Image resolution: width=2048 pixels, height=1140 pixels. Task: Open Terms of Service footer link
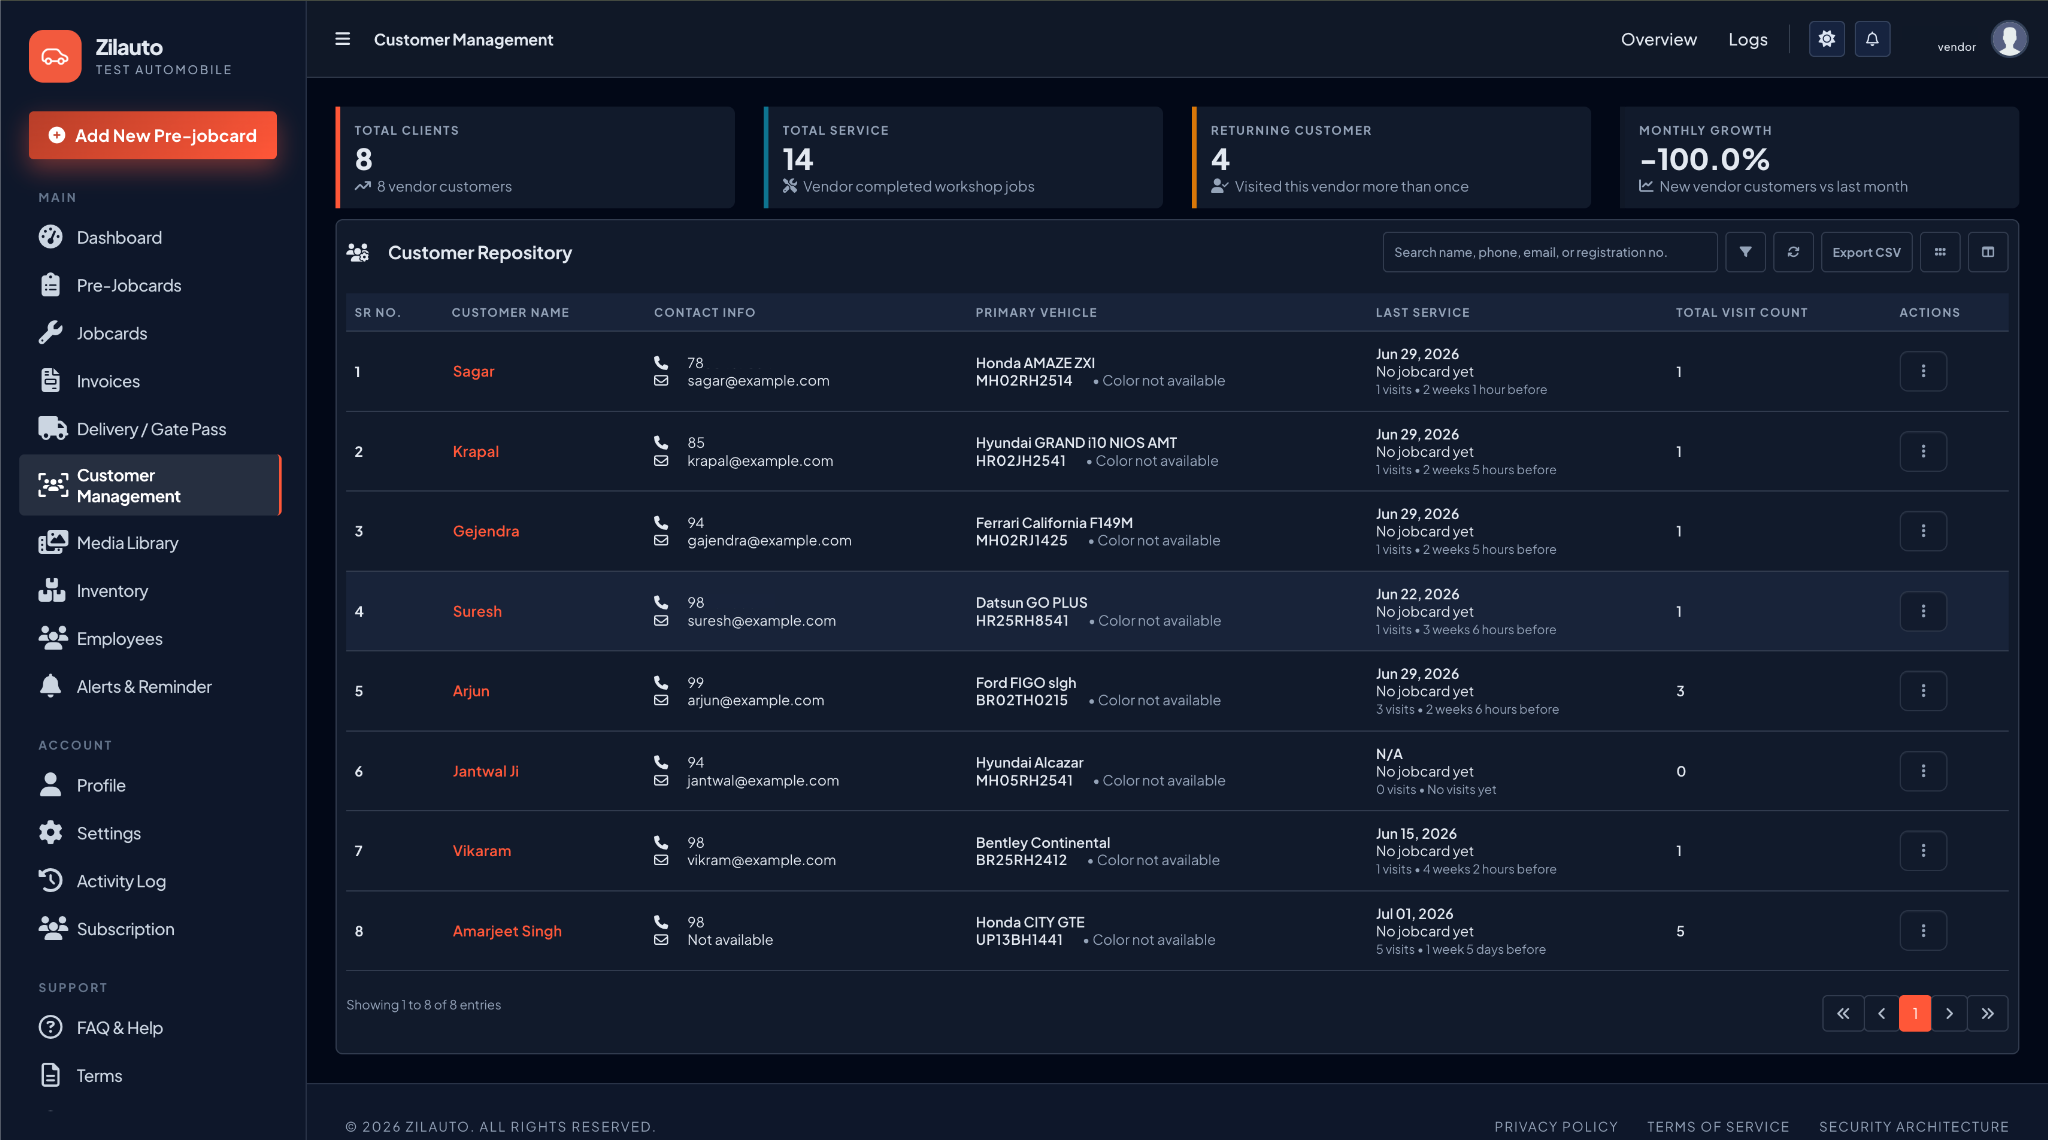pyautogui.click(x=1718, y=1127)
